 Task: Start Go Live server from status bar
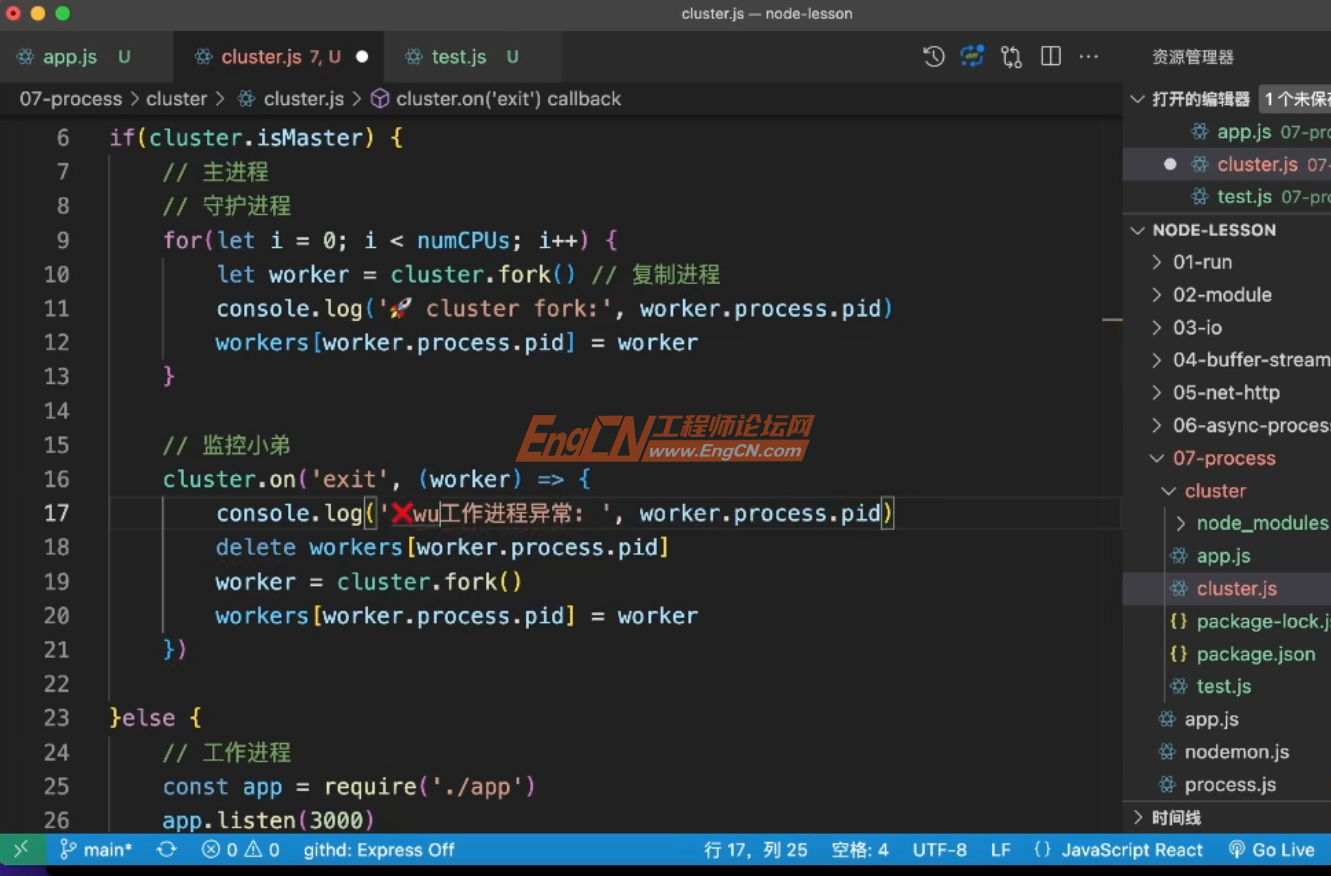(1272, 849)
